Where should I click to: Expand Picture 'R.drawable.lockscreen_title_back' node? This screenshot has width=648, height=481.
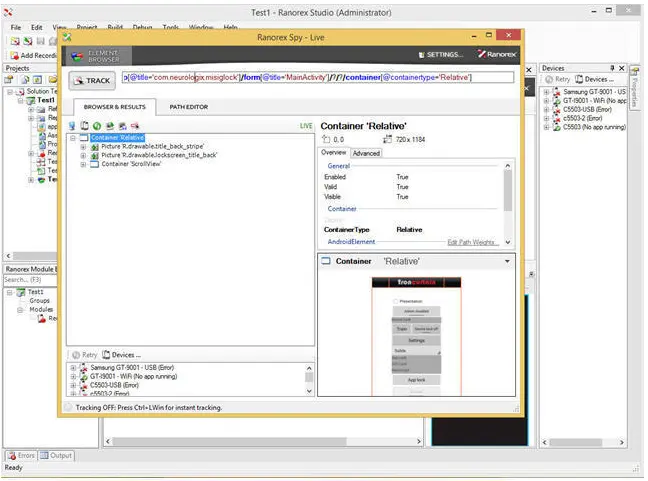(83, 155)
